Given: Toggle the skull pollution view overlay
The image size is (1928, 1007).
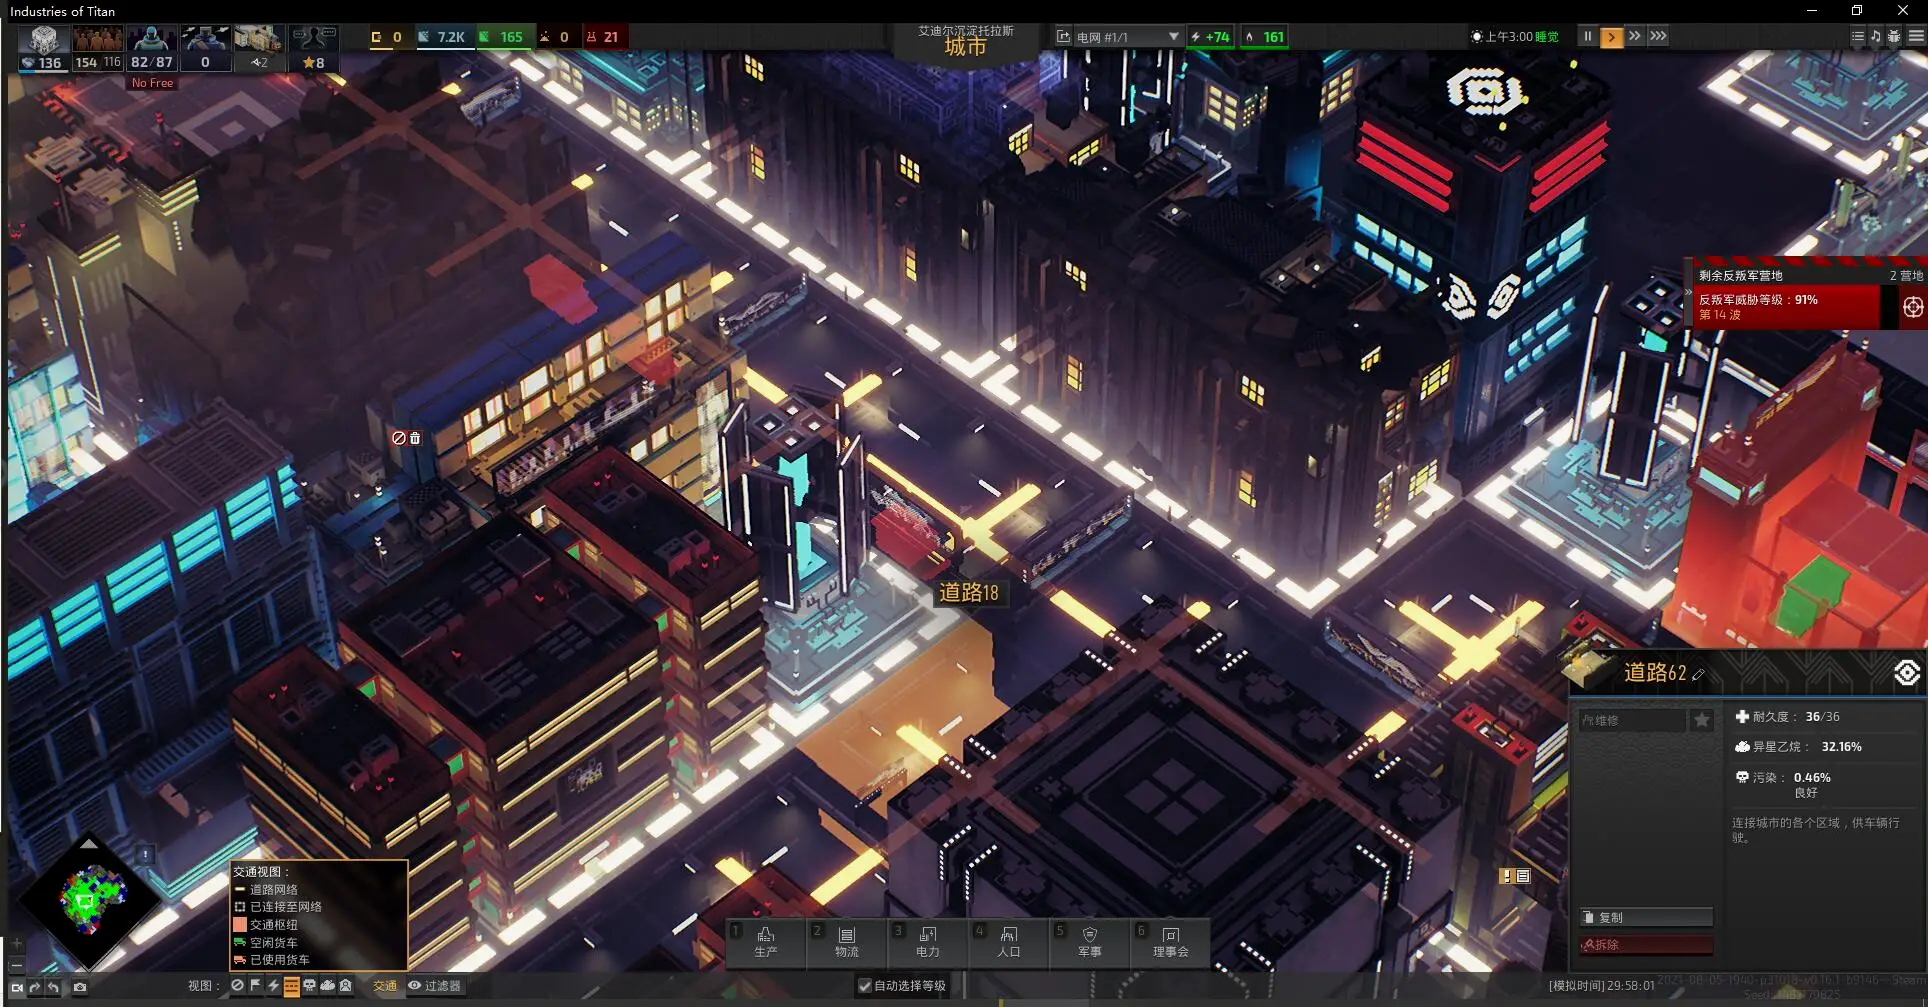Looking at the screenshot, I should tap(309, 986).
